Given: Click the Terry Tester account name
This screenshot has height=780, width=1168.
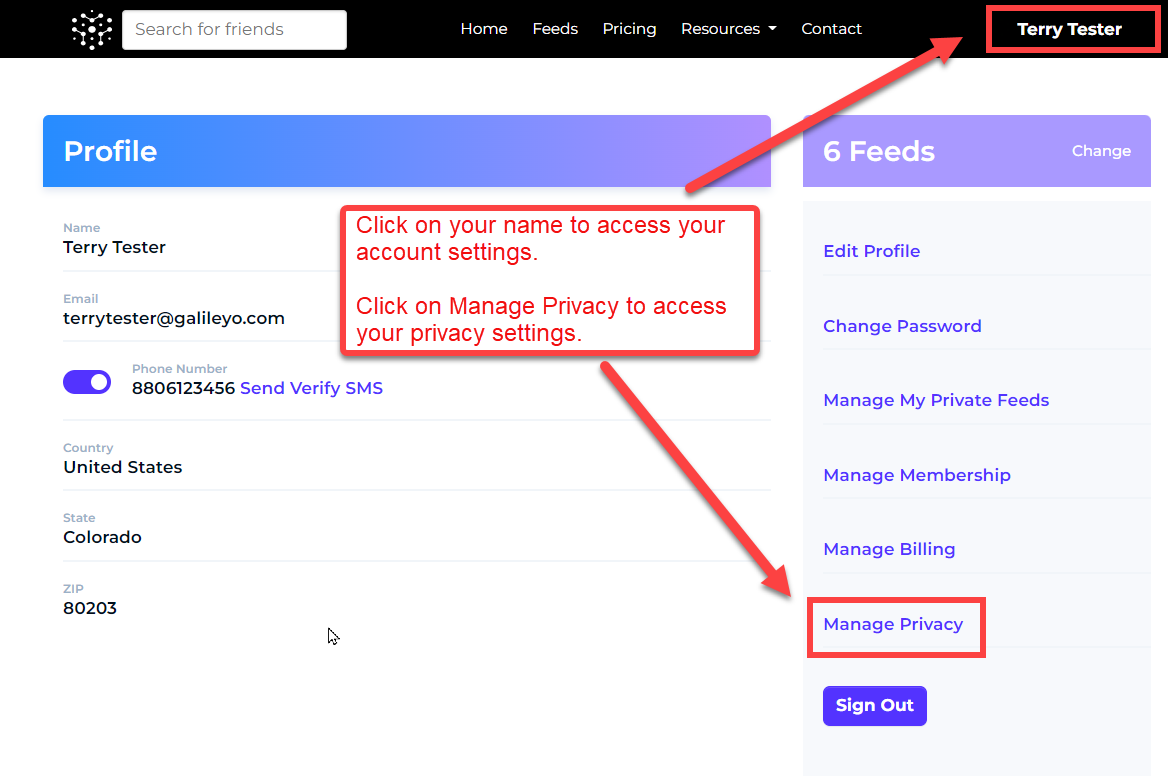Looking at the screenshot, I should pos(1069,29).
